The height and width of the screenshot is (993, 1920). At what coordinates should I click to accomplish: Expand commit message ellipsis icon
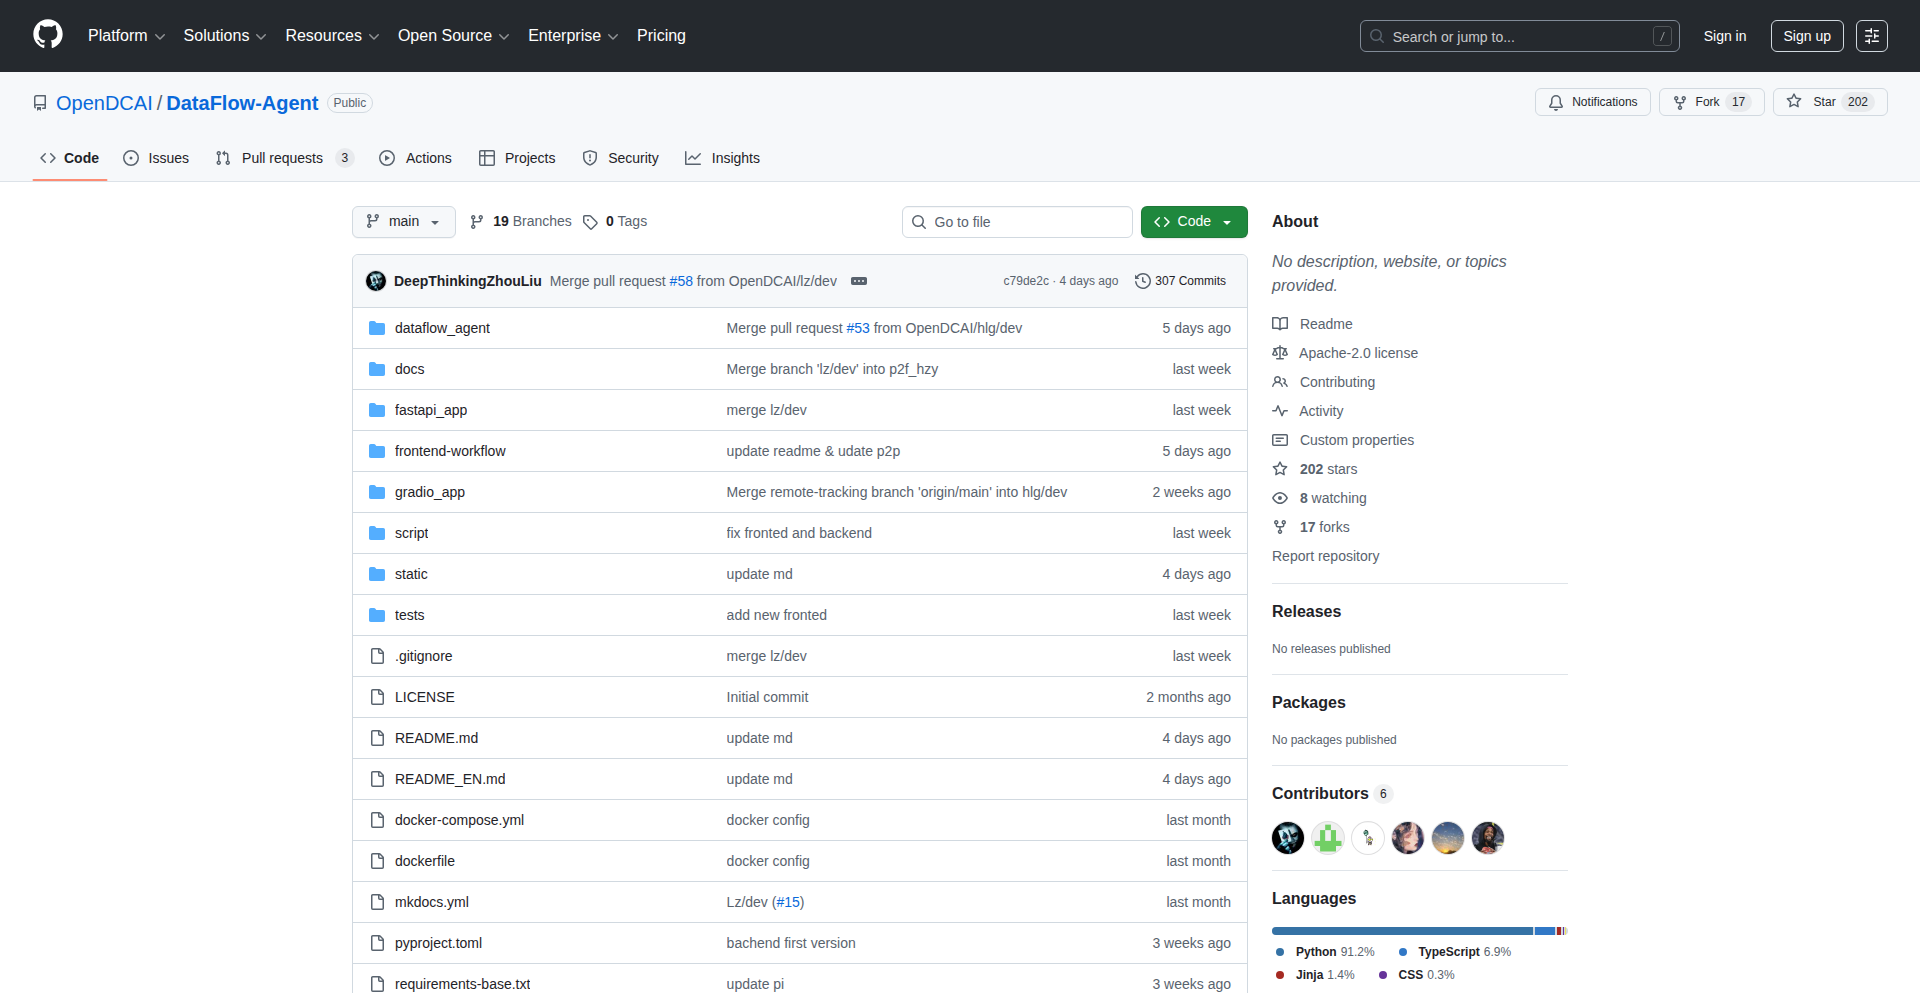click(x=859, y=281)
